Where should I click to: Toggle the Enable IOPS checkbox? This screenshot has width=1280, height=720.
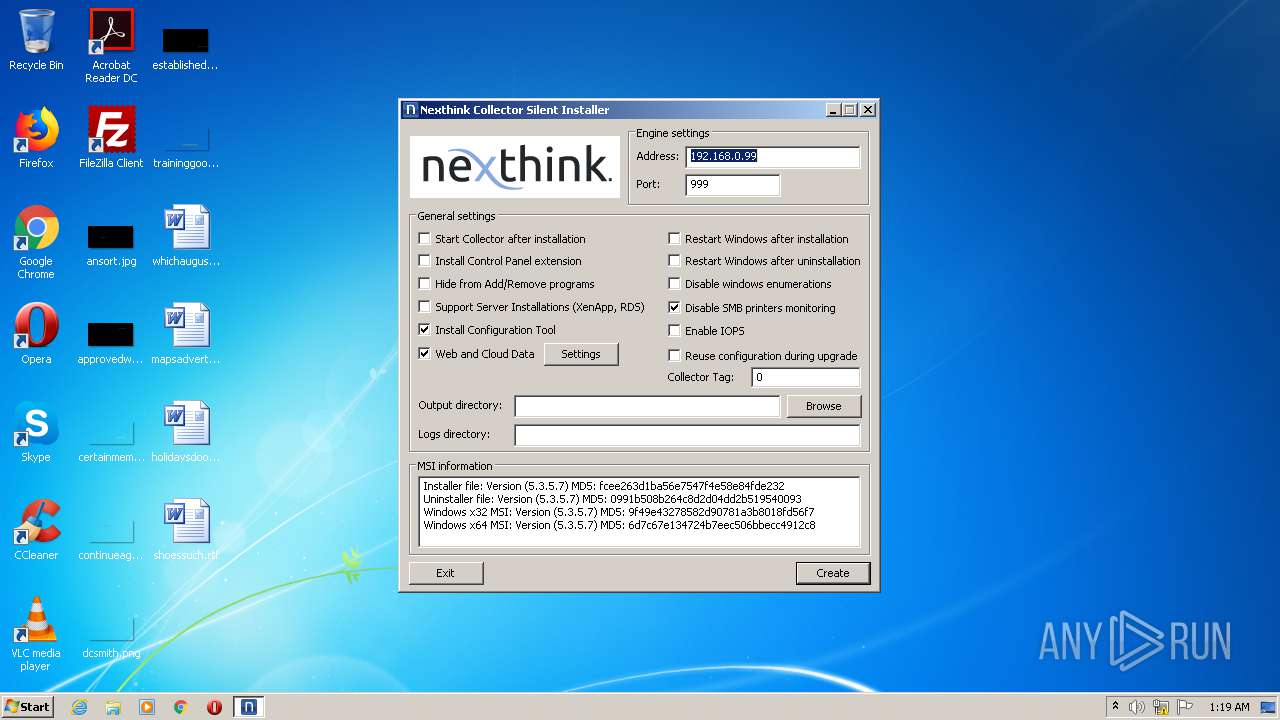[675, 331]
